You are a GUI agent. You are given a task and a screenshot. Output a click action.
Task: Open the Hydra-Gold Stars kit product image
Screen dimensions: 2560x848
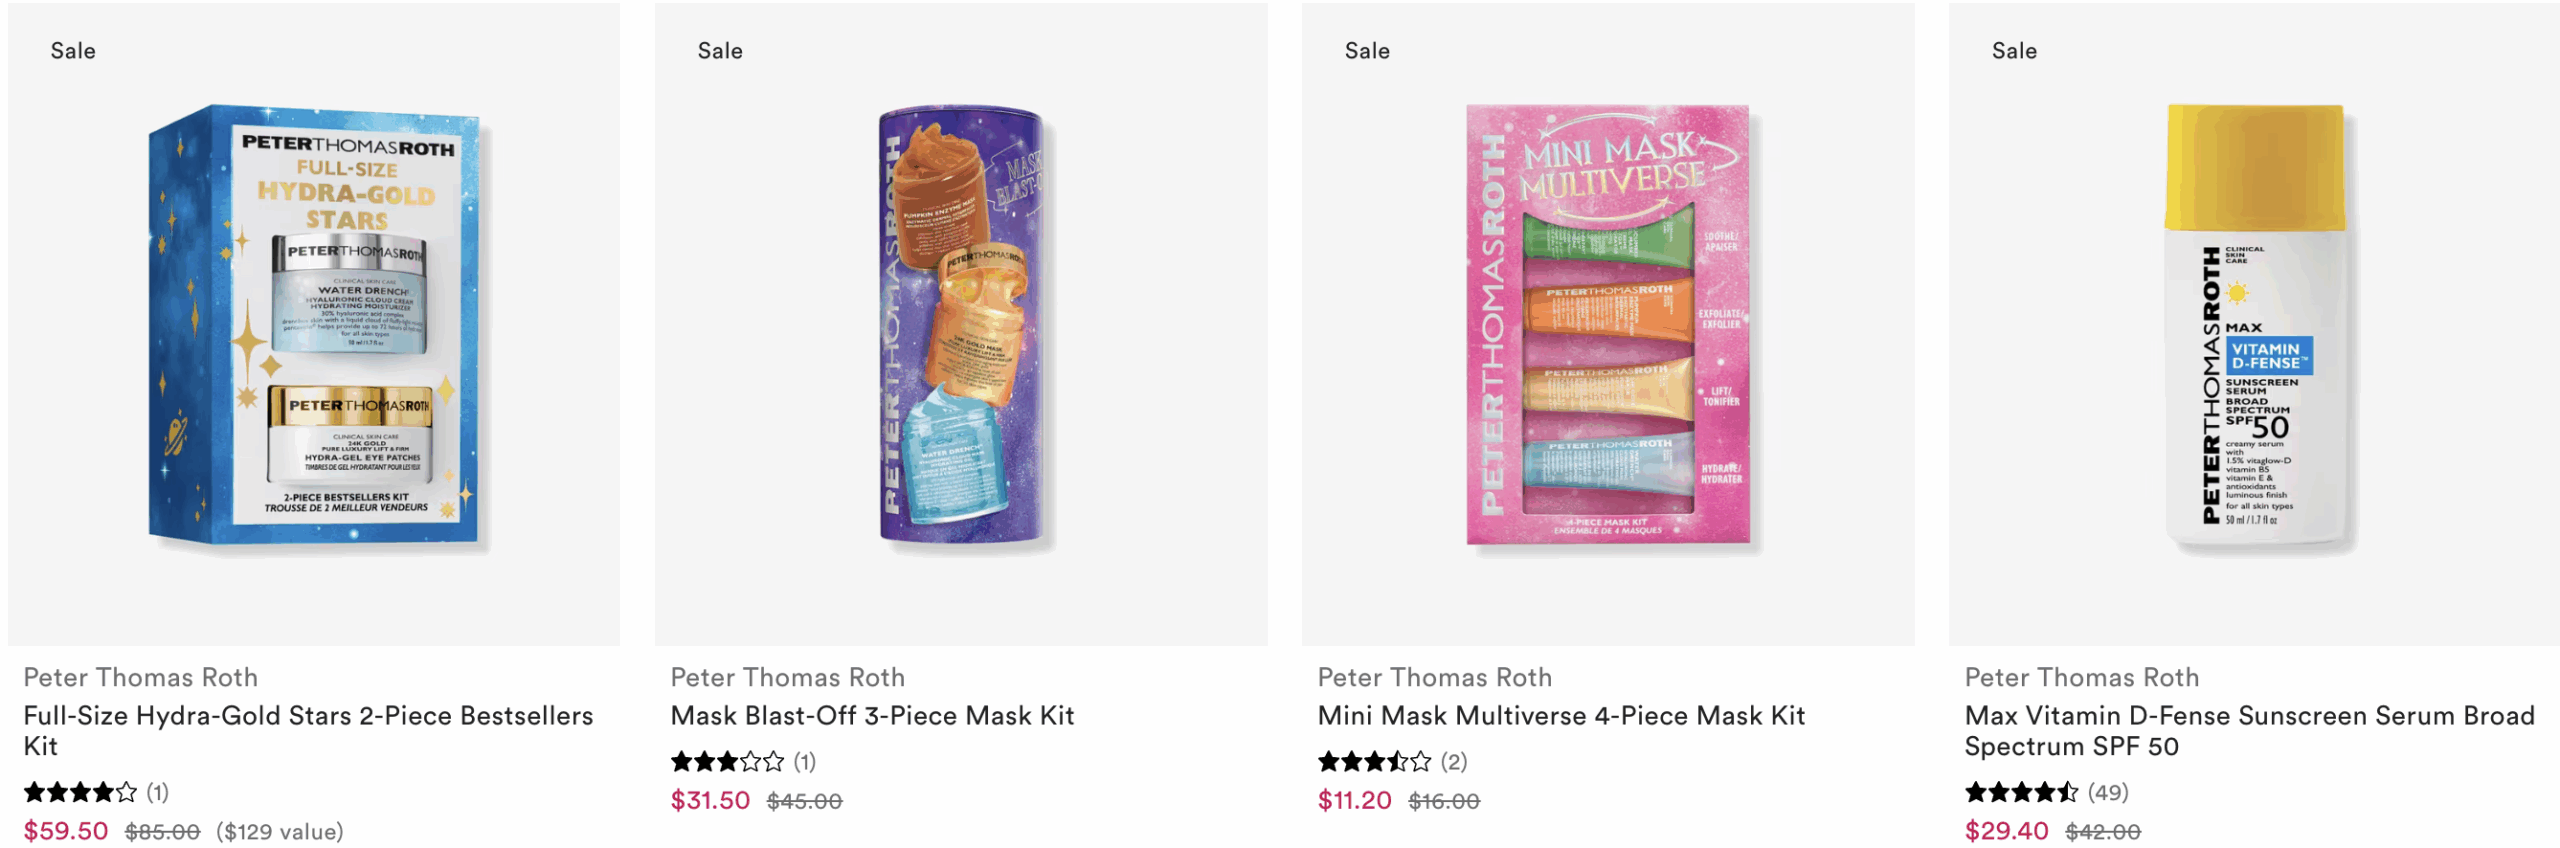314,326
